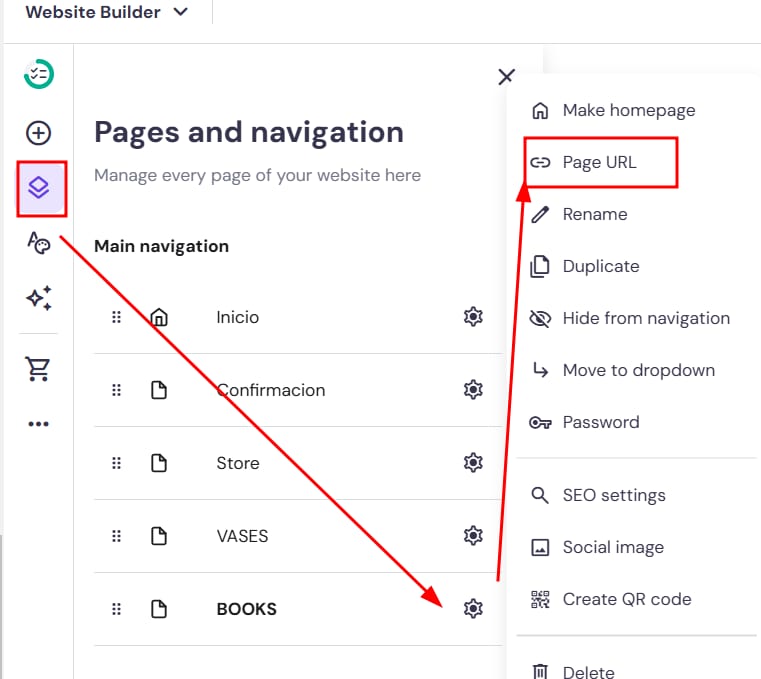Viewport: 761px width, 679px height.
Task: Choose Create QR code option
Action: (x=611, y=599)
